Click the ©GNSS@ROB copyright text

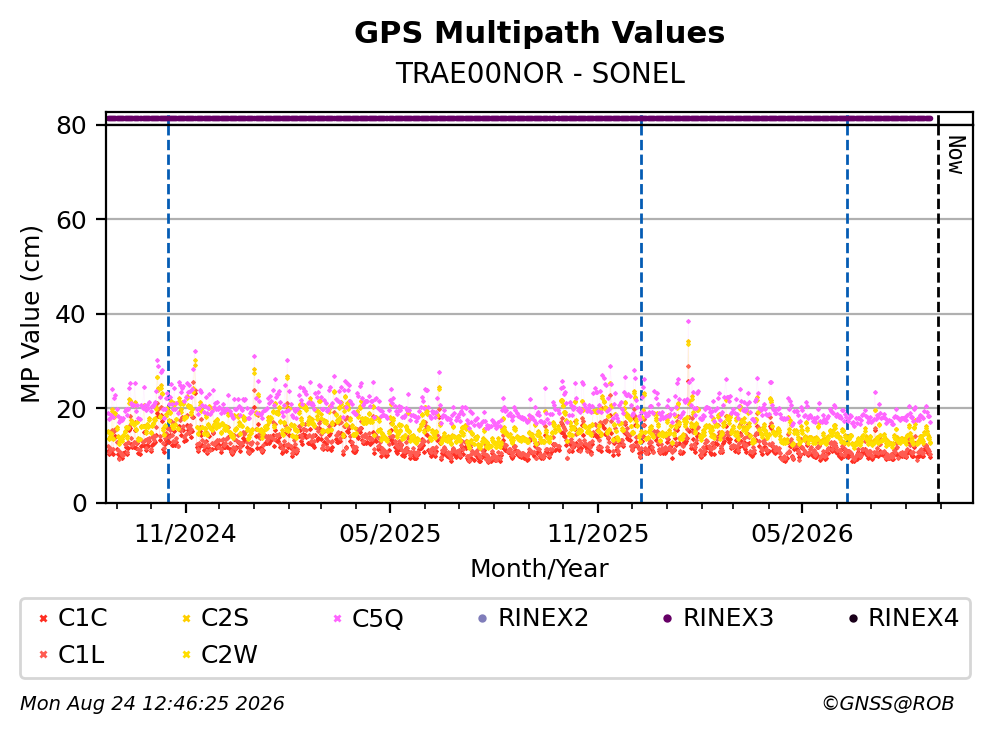pyautogui.click(x=888, y=704)
